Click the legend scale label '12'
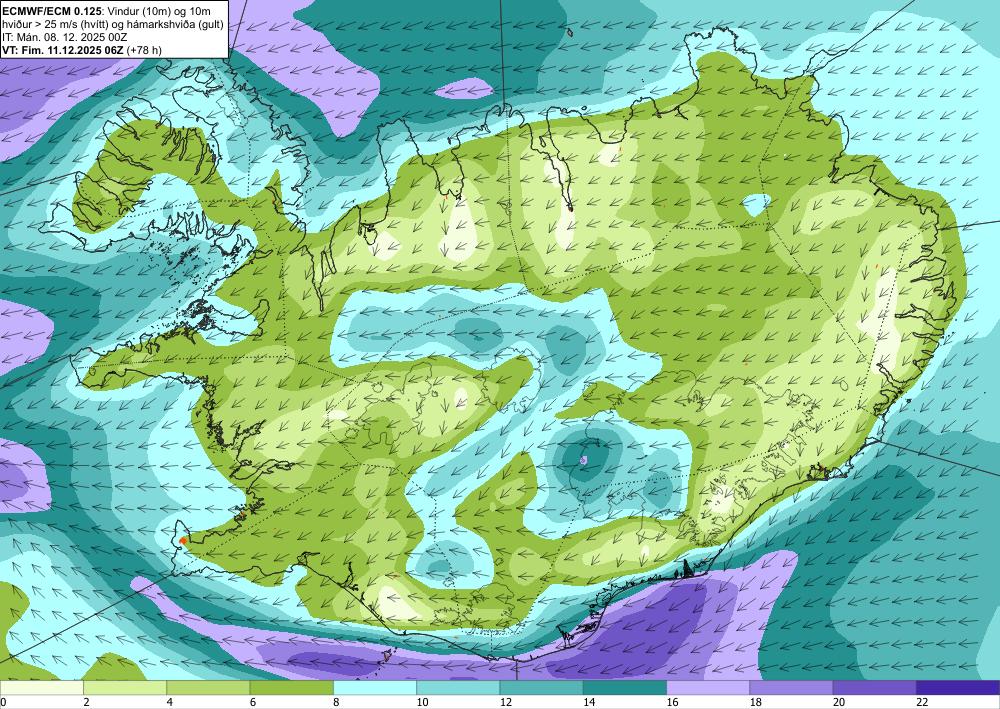The image size is (1000, 709). (506, 703)
